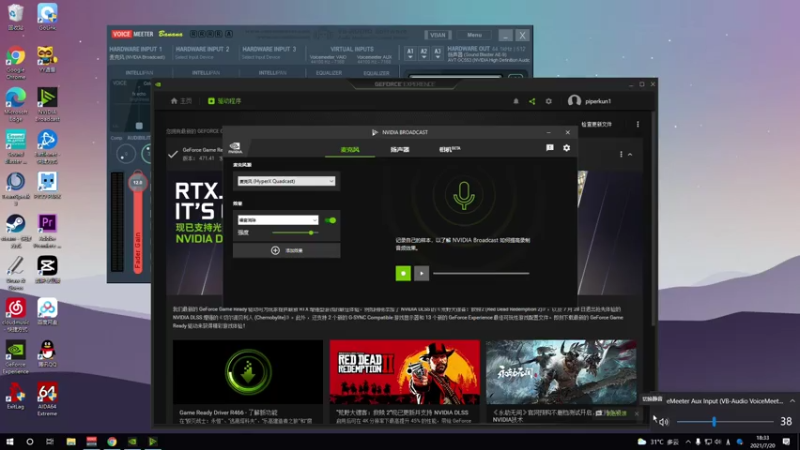Screen dimensions: 800x450
Task: Open NVIDIA Broadcast settings gear
Action: [x=566, y=148]
